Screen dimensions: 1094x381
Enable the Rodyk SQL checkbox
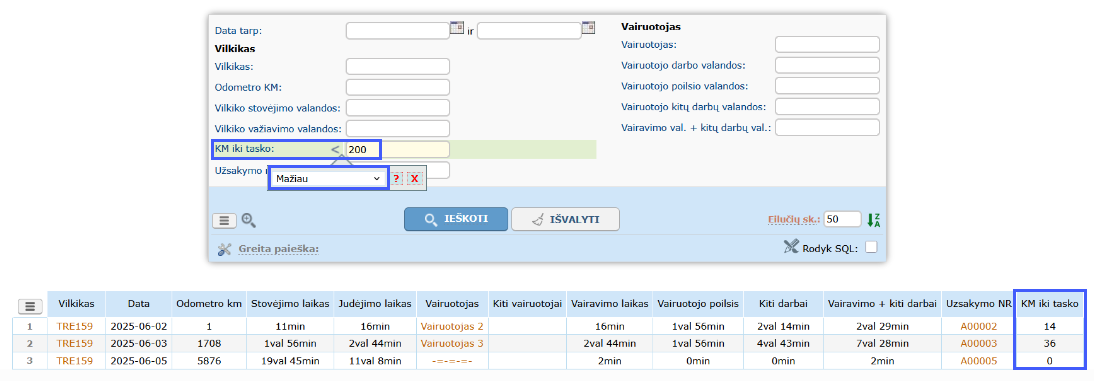tap(871, 246)
